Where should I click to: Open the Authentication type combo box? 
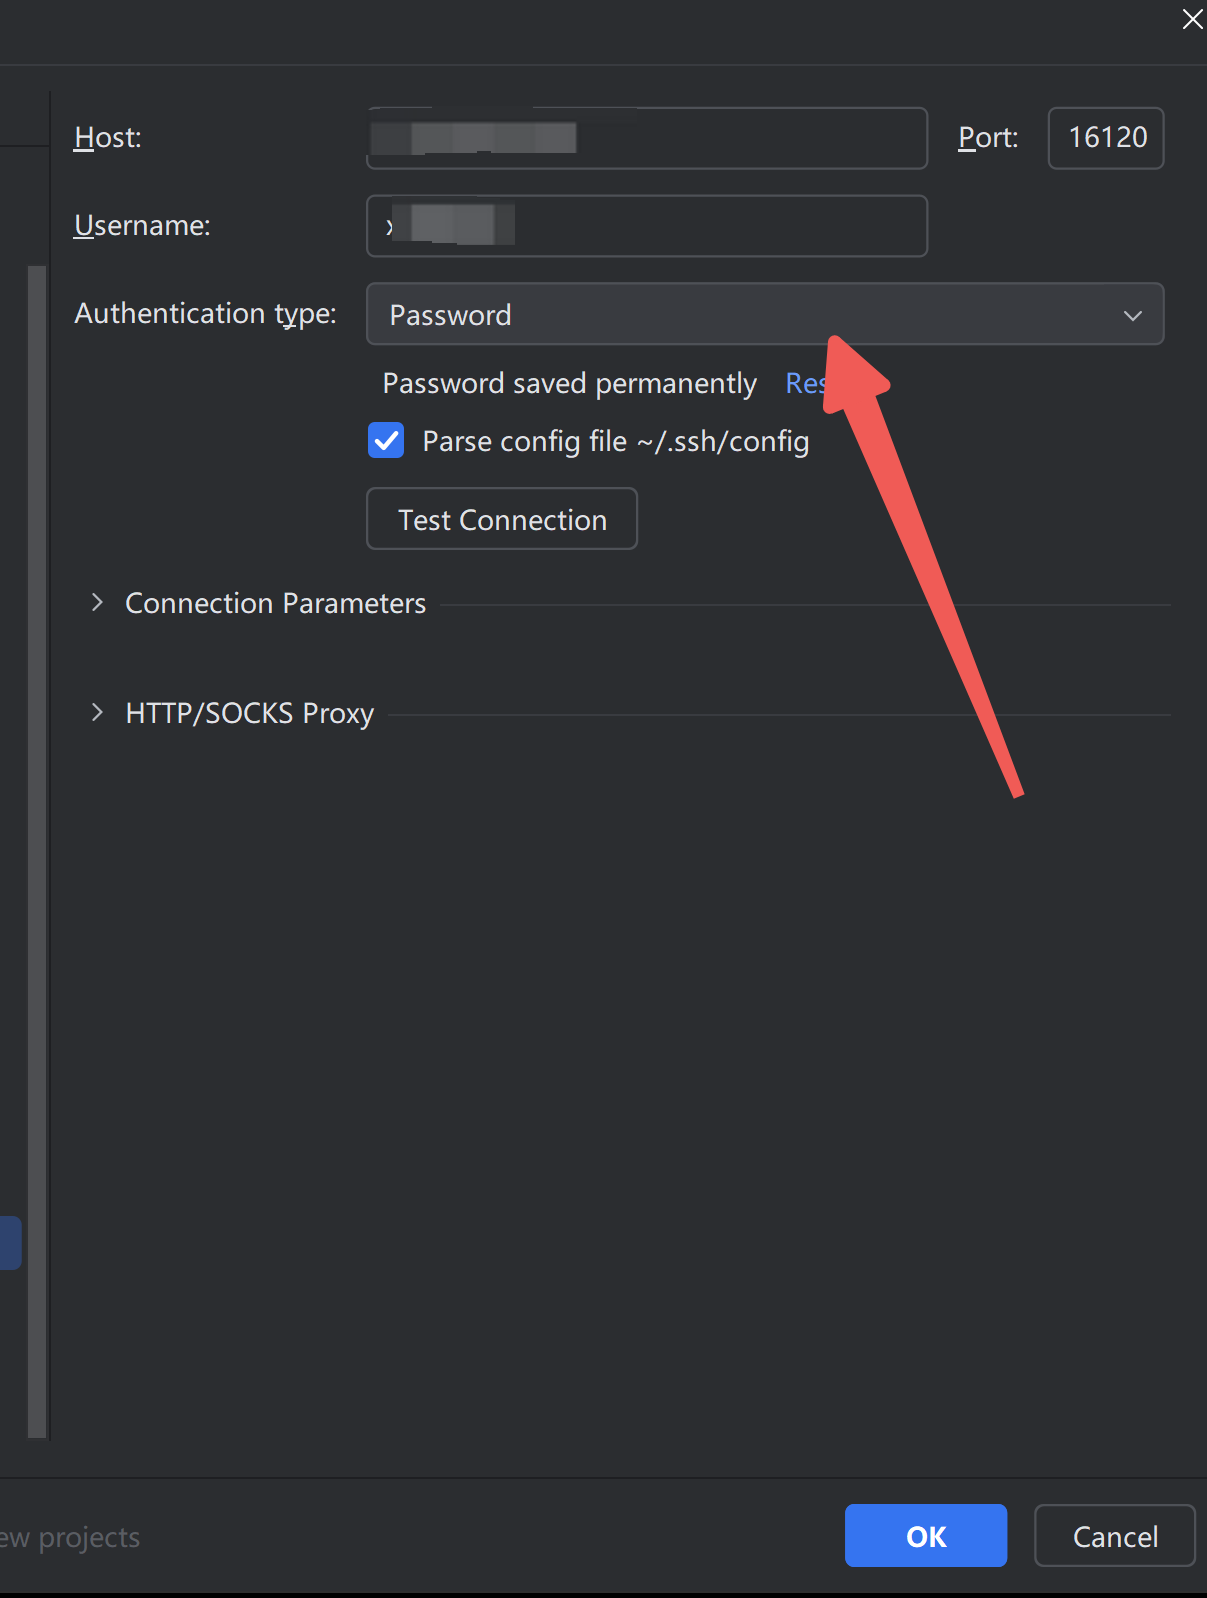(765, 314)
